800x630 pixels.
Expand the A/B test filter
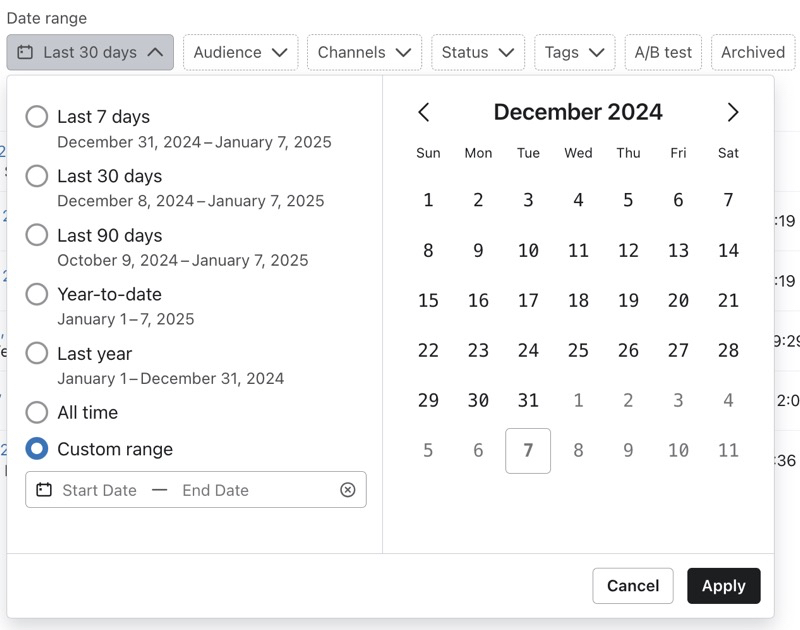pyautogui.click(x=663, y=52)
